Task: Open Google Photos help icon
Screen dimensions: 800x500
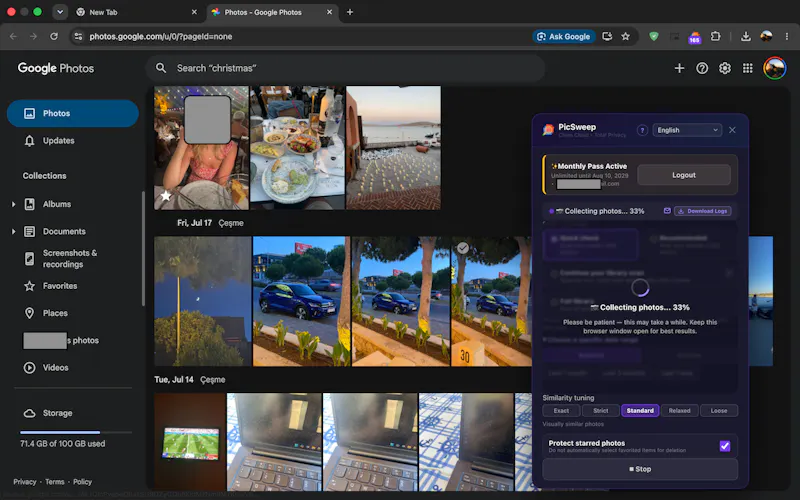Action: tap(702, 68)
